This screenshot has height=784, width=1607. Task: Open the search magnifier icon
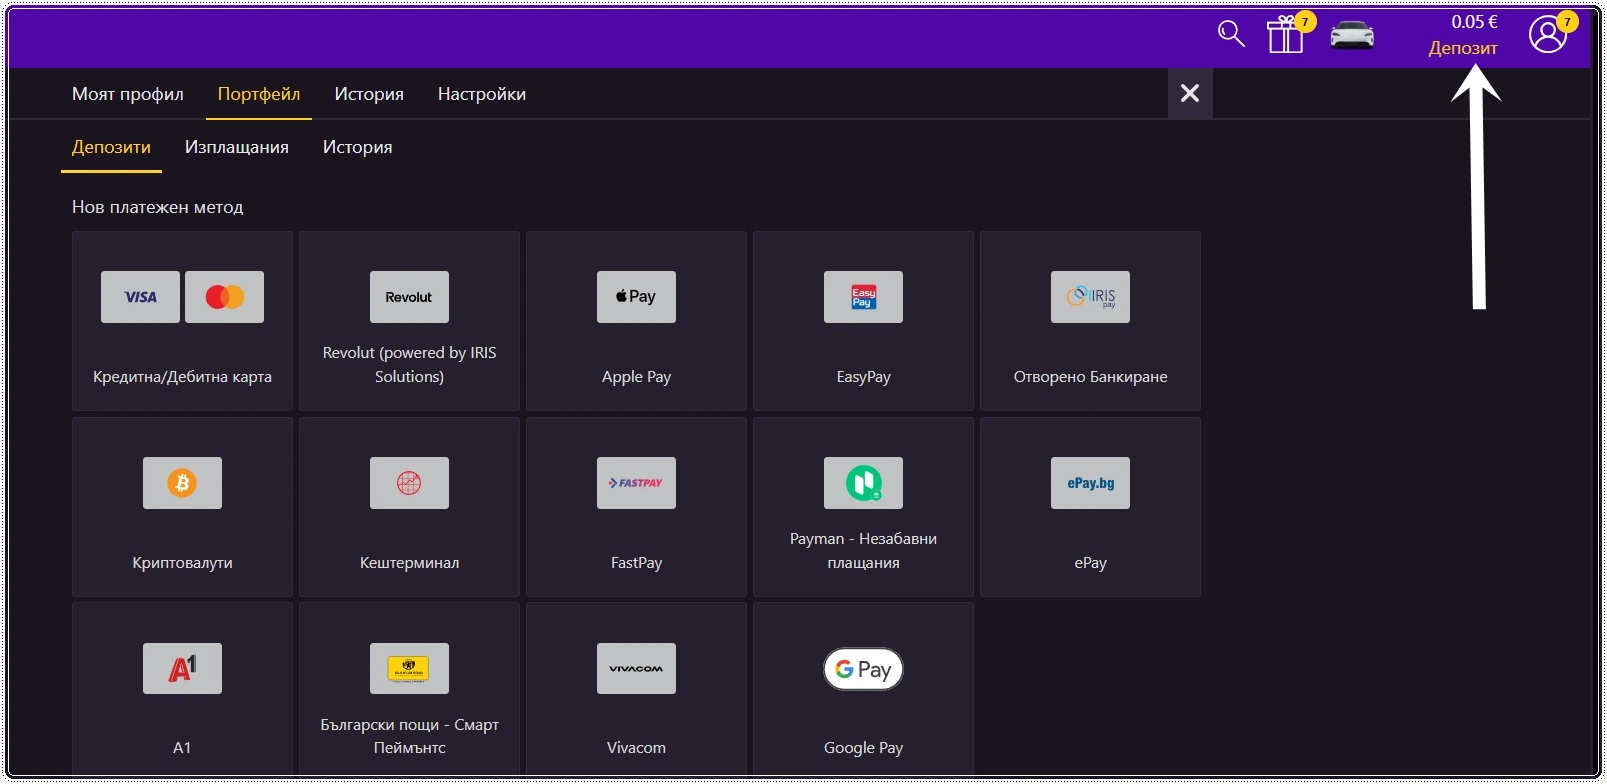click(1231, 34)
